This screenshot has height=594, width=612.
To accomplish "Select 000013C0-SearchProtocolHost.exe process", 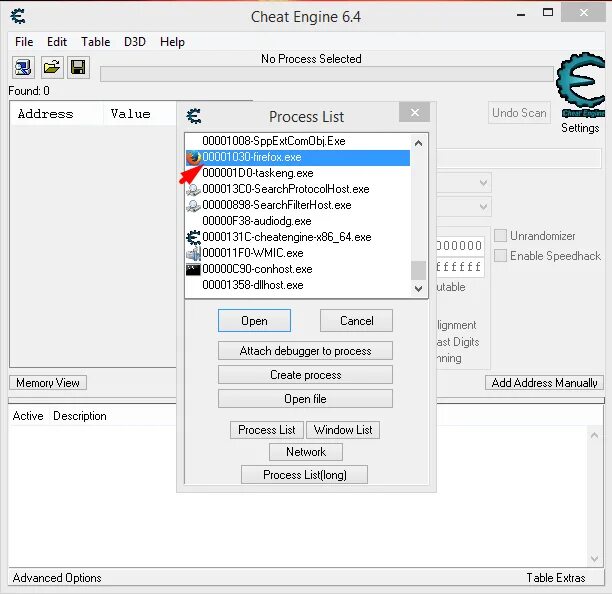I will tap(298, 189).
